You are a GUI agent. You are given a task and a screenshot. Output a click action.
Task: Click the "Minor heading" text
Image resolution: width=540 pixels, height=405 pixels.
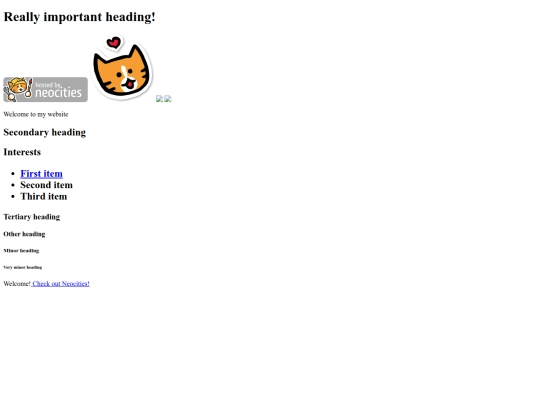[x=21, y=250]
